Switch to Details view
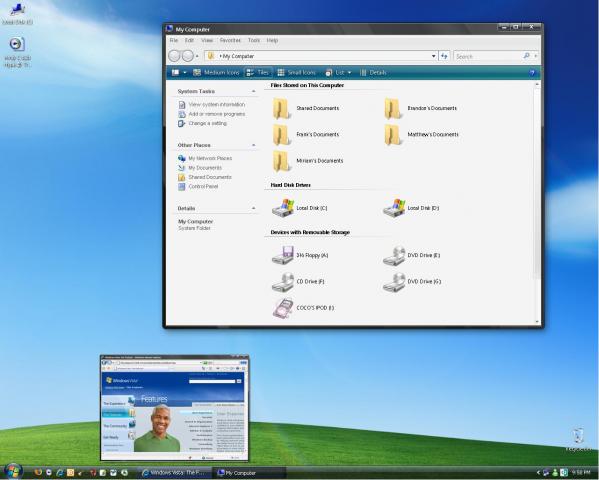The image size is (599, 480). 373,73
